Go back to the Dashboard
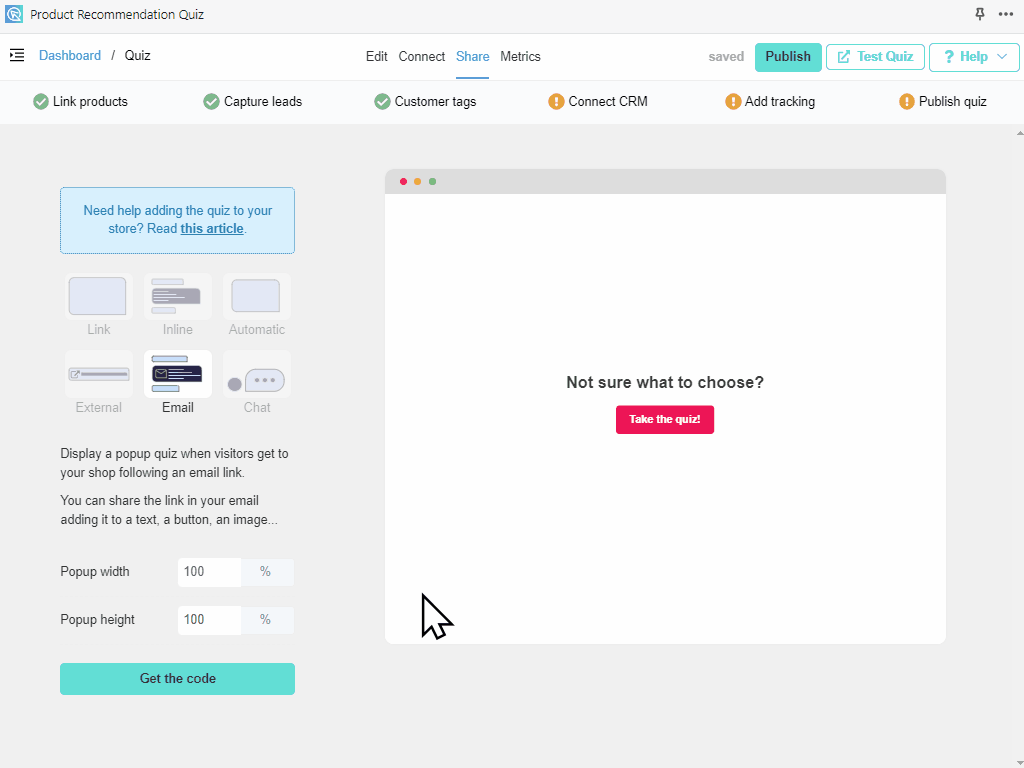 tap(70, 56)
